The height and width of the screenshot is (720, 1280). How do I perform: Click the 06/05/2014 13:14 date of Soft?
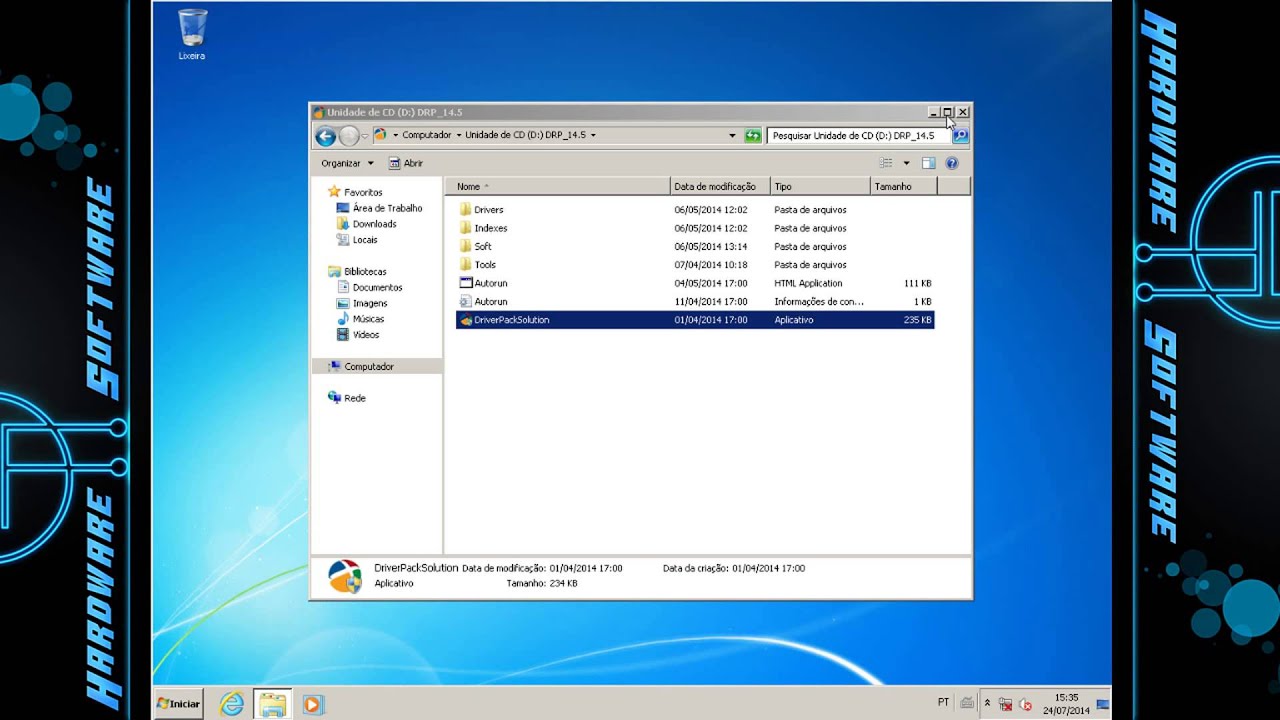pos(711,247)
